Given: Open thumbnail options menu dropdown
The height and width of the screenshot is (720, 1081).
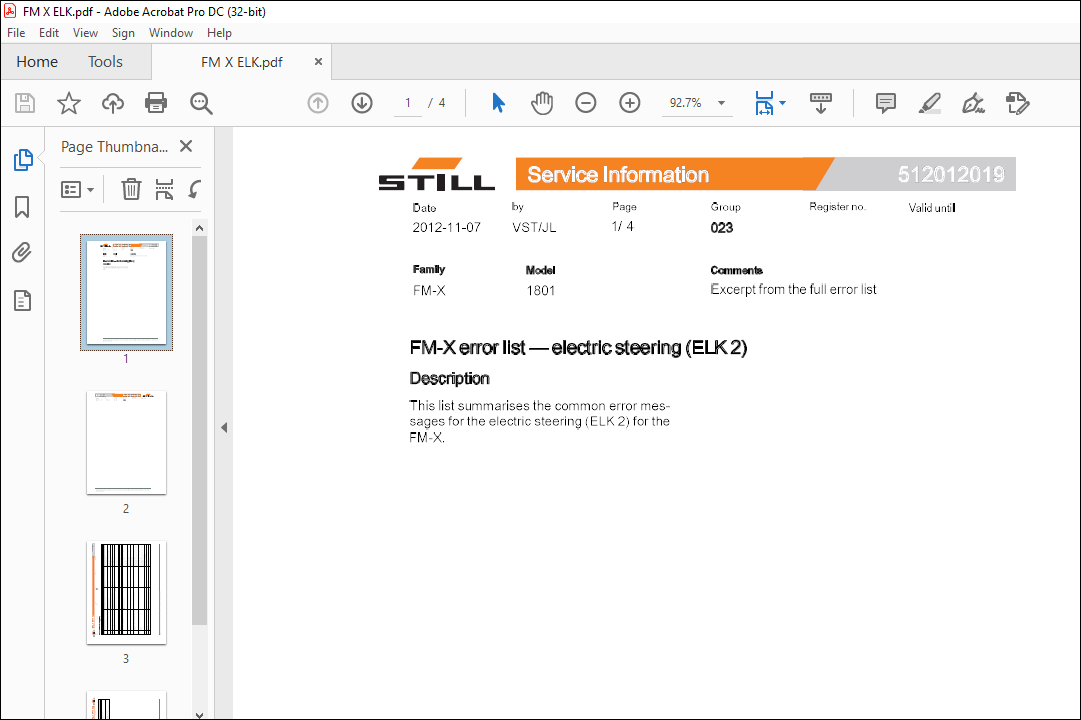Looking at the screenshot, I should (77, 189).
